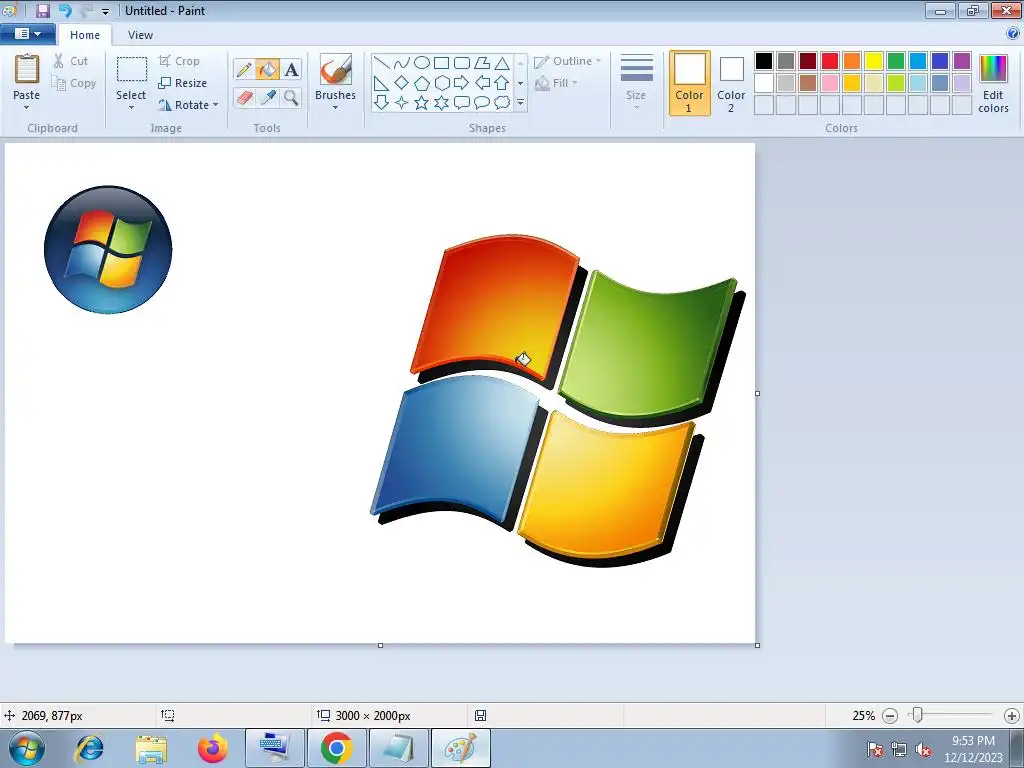This screenshot has height=768, width=1024.
Task: Click the Paste button
Action: click(x=27, y=76)
